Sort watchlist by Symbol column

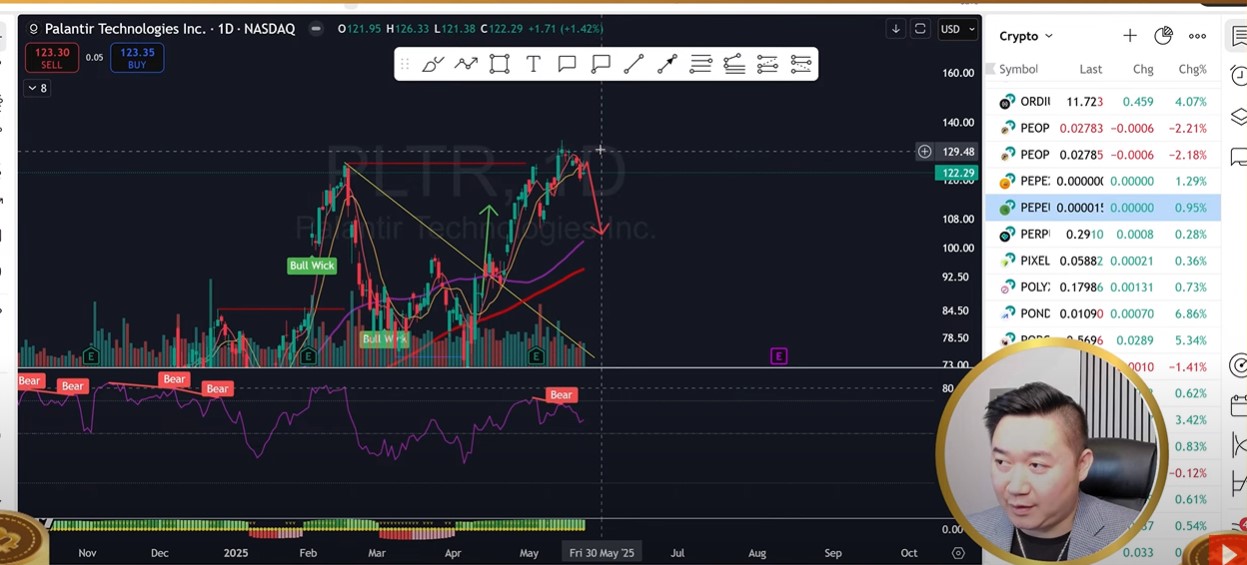pos(1018,69)
